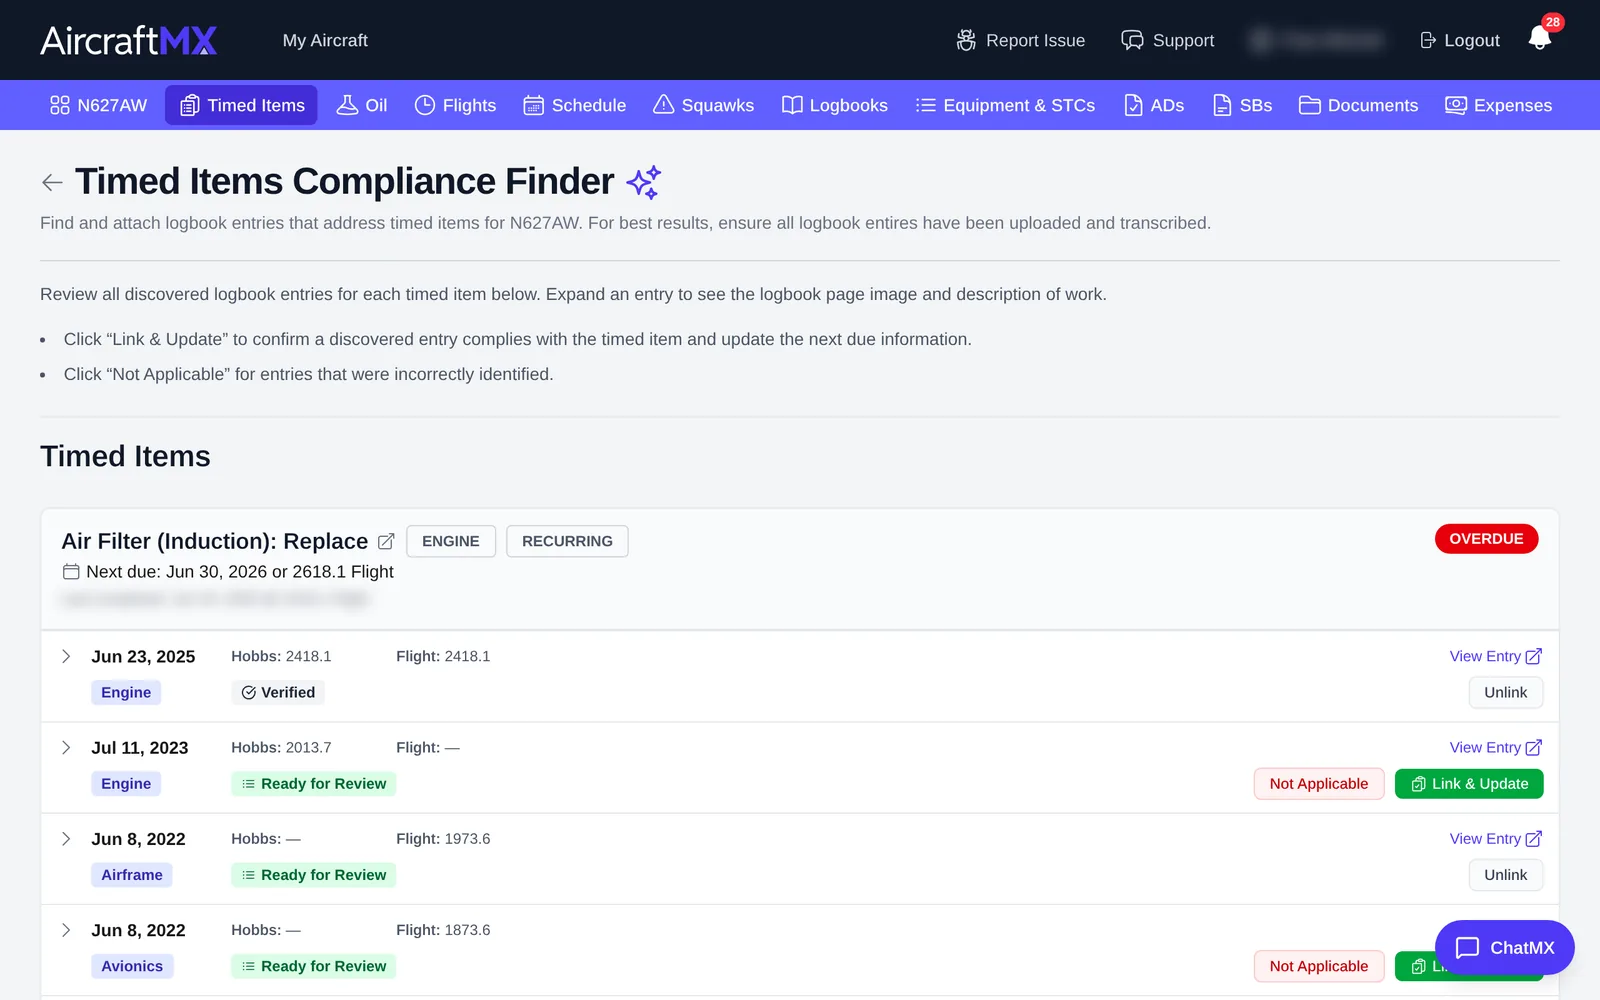This screenshot has height=1000, width=1600.
Task: Click the Squawks warning triangle icon
Action: click(663, 105)
